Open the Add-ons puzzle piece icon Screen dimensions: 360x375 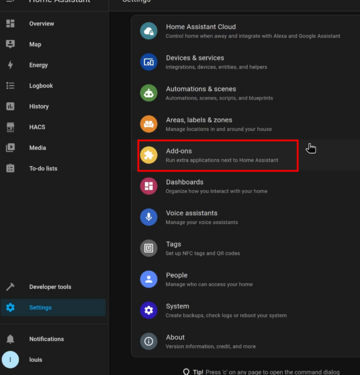tap(149, 155)
